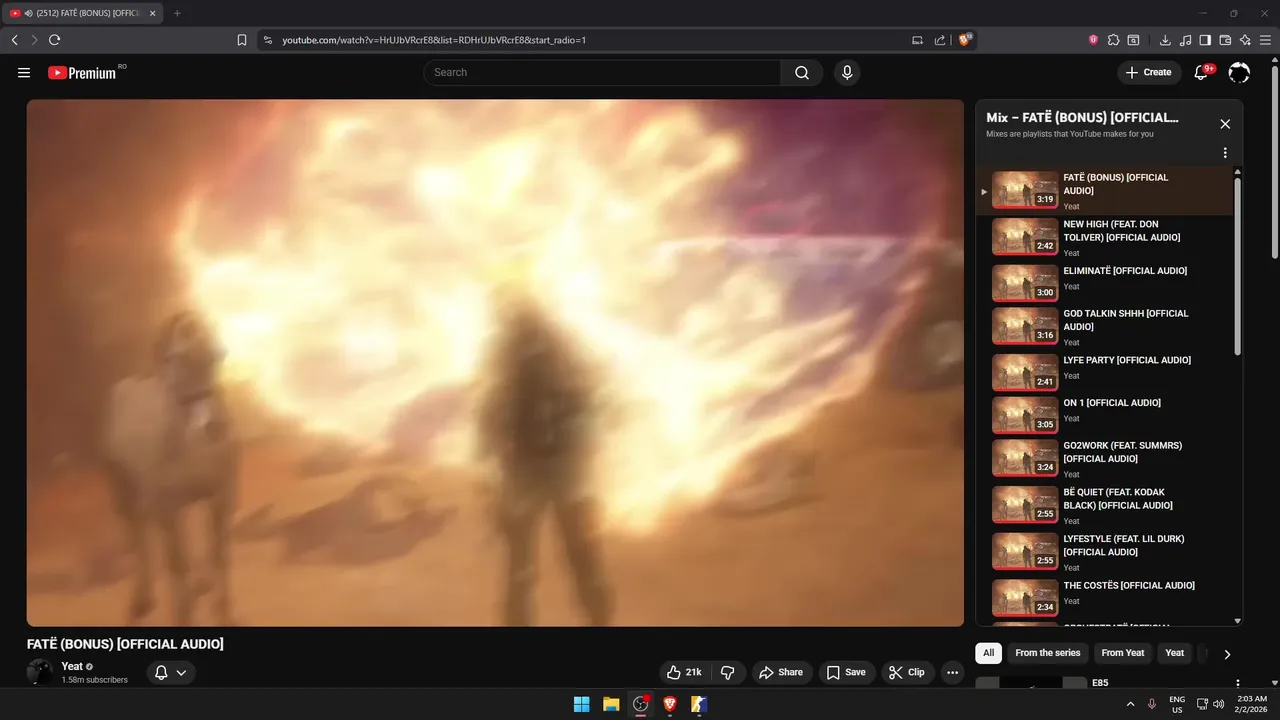Select the From Yeat chip
1280x720 pixels.
tap(1122, 653)
